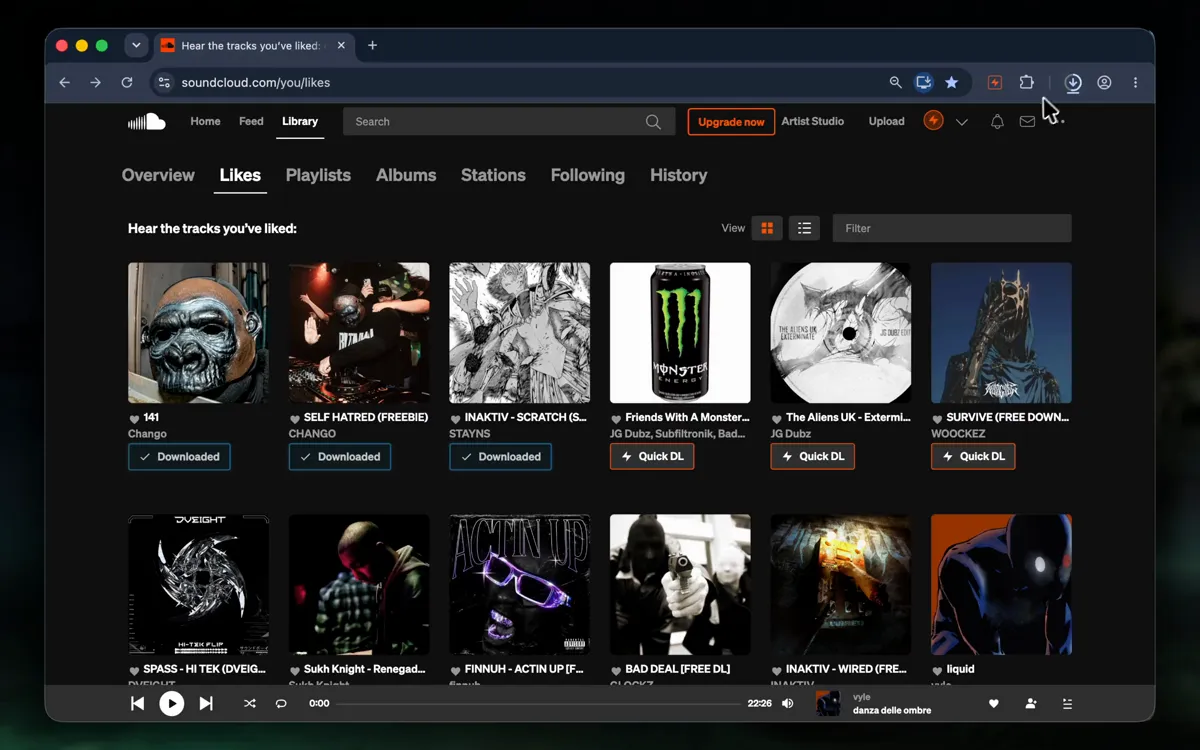
Task: Open browser downloads icon
Action: tap(1073, 83)
